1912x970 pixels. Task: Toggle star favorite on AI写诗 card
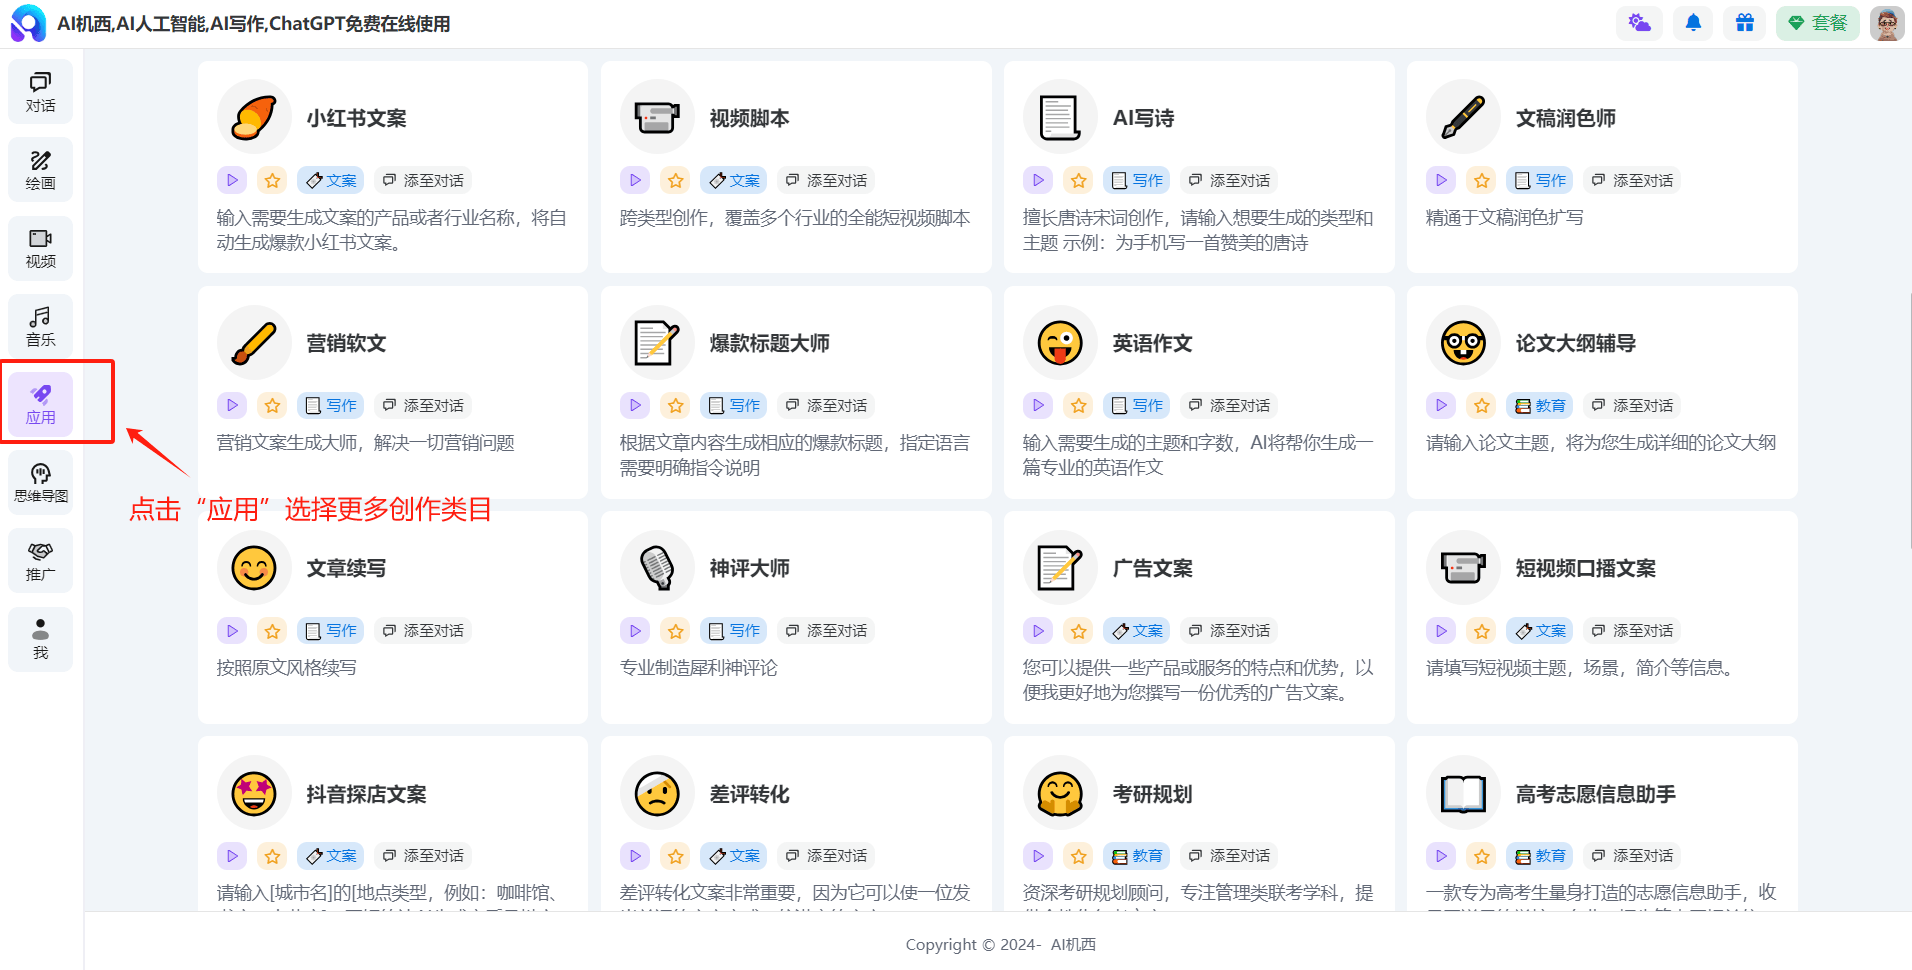[x=1078, y=181]
